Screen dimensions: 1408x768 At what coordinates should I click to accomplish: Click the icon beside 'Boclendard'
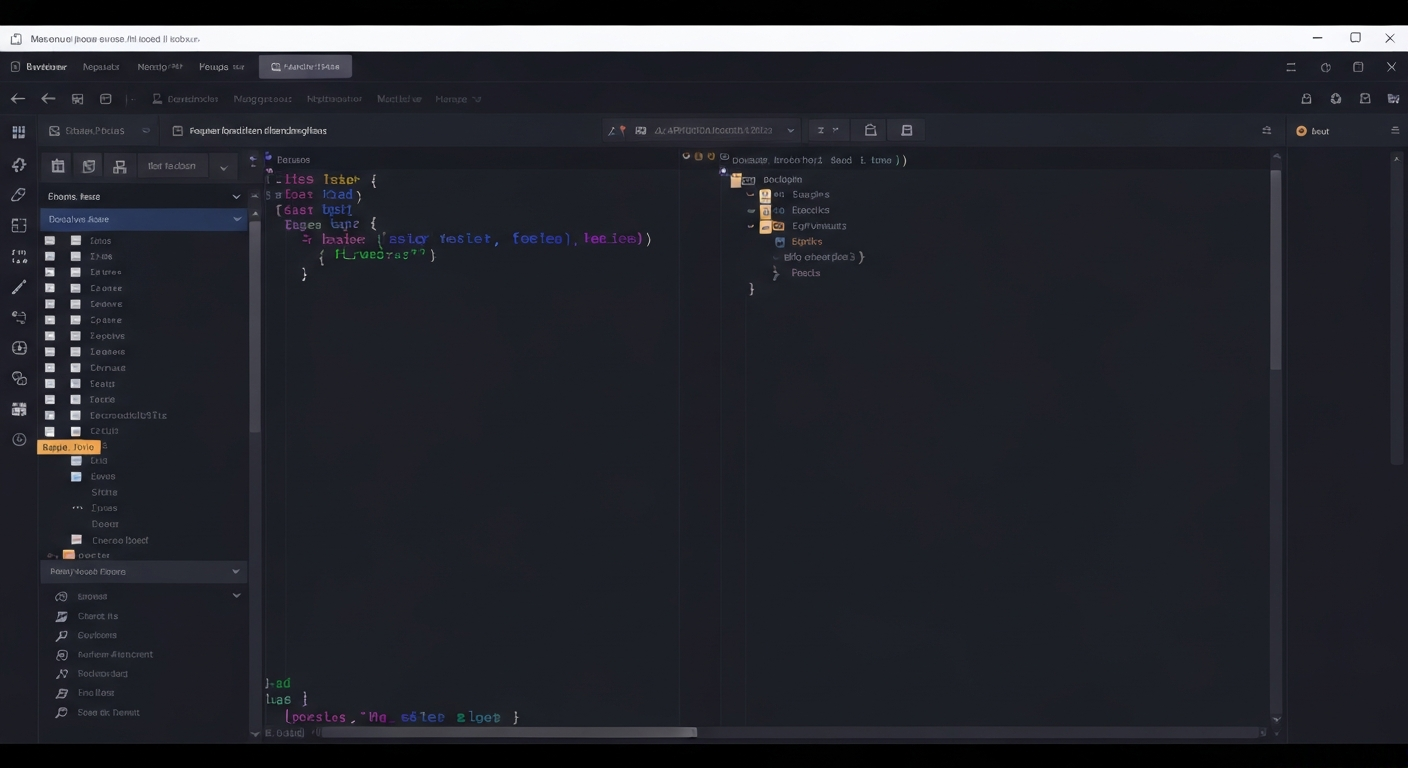(x=61, y=674)
